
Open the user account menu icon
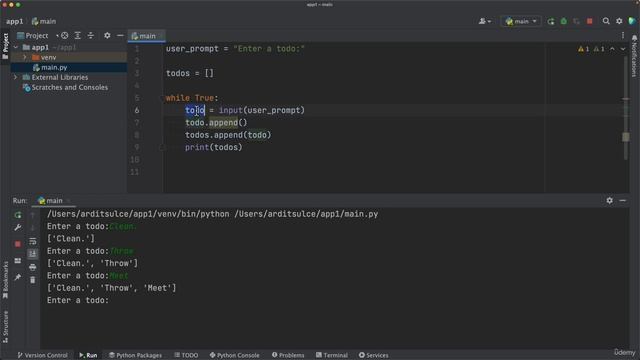click(484, 21)
